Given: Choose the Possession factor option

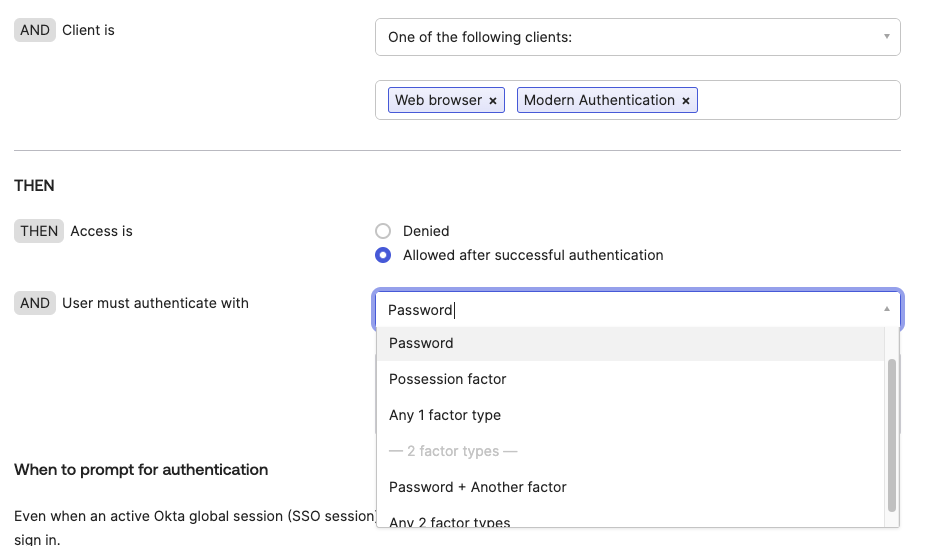Looking at the screenshot, I should click(x=447, y=379).
